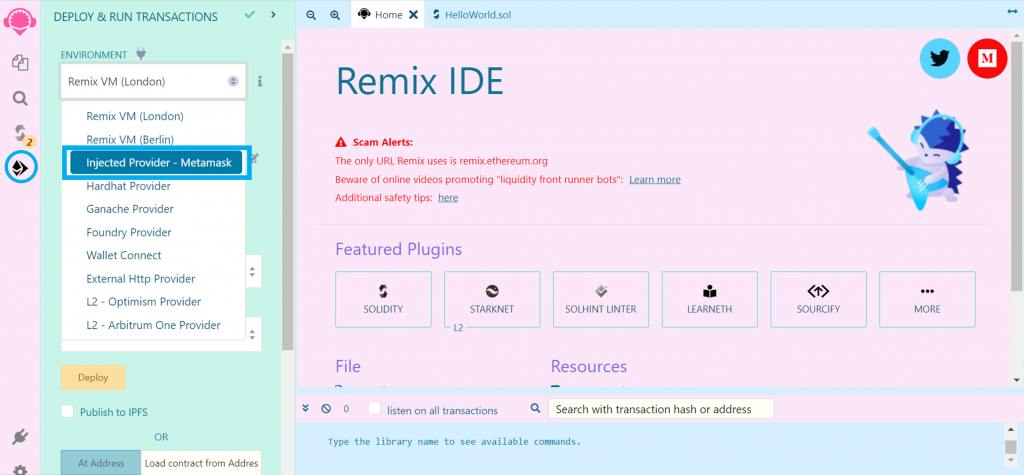1024x475 pixels.
Task: Select External Http Provider option
Action: 140,279
